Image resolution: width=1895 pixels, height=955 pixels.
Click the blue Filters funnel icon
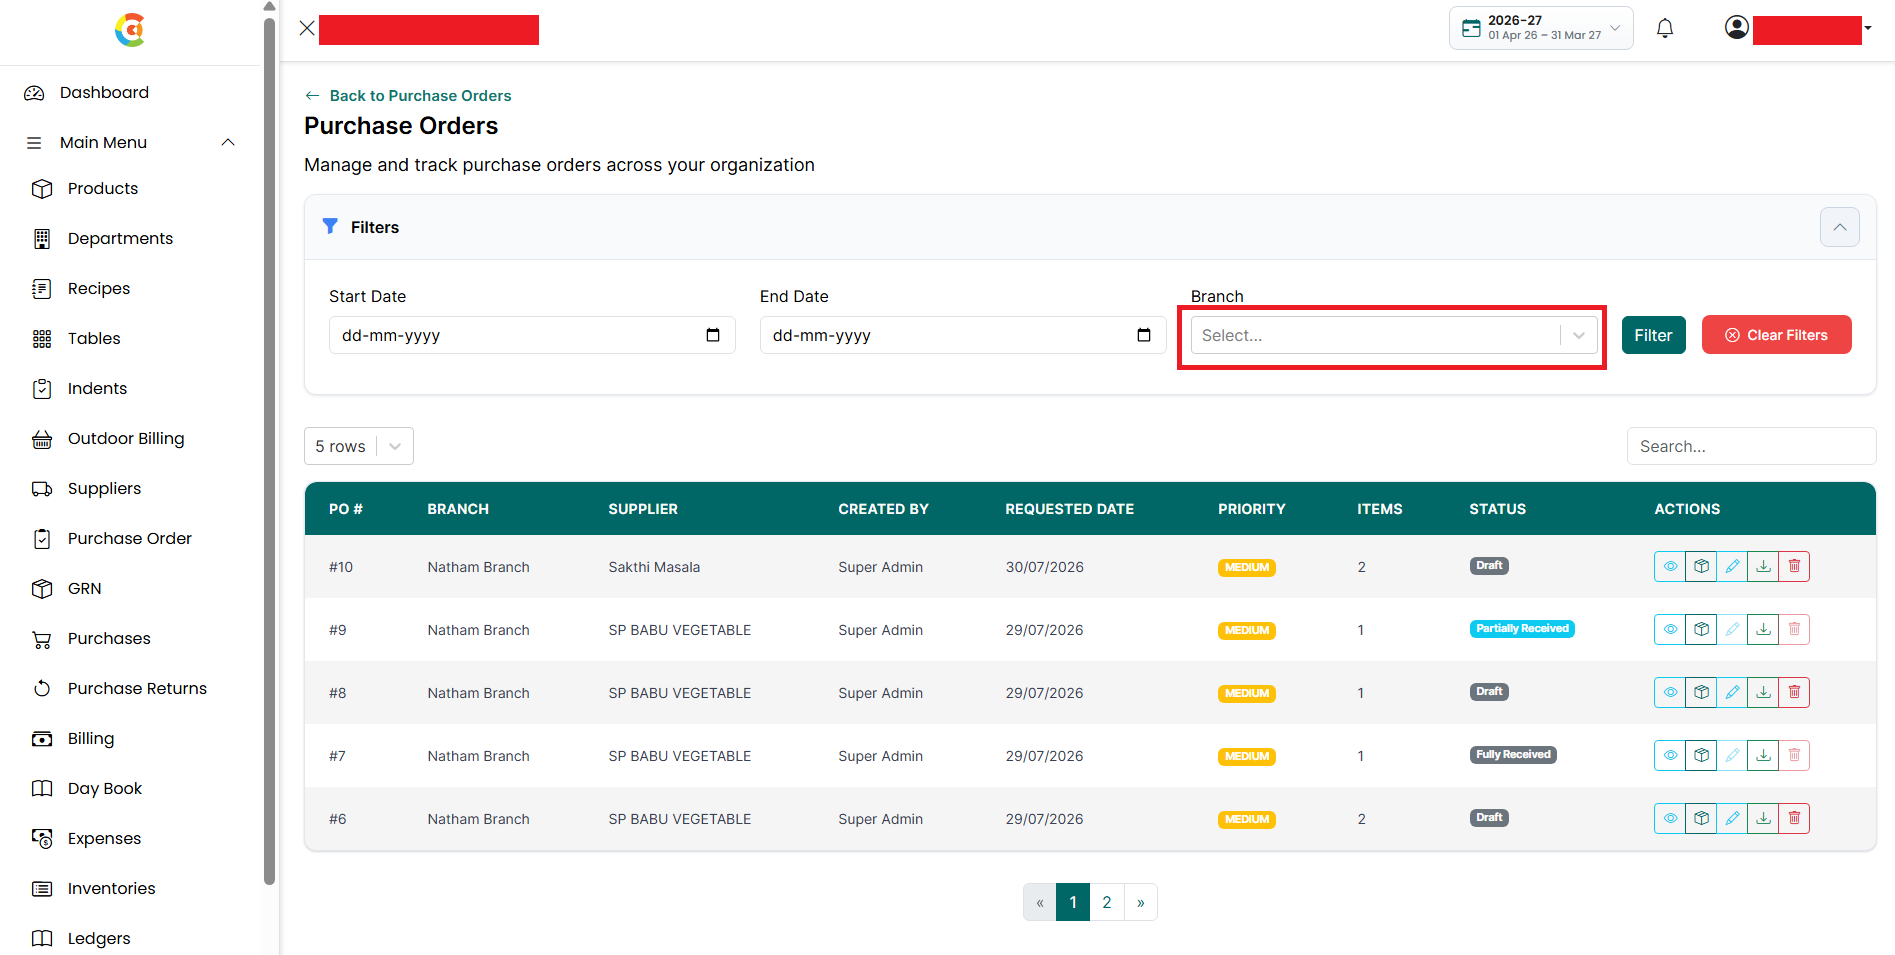[330, 227]
